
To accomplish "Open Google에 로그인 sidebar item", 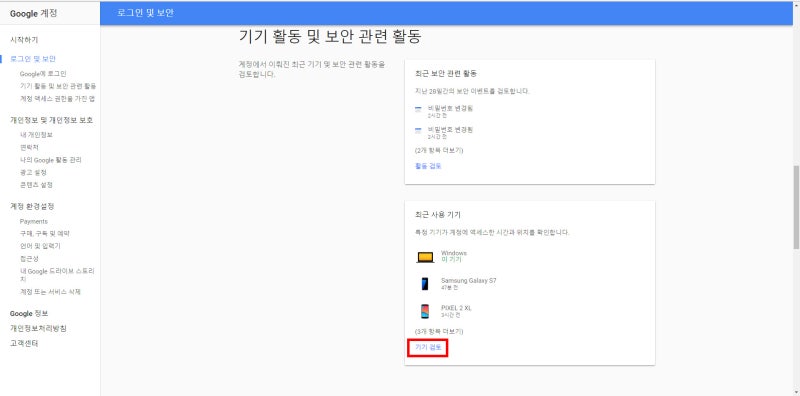I will tap(43, 74).
